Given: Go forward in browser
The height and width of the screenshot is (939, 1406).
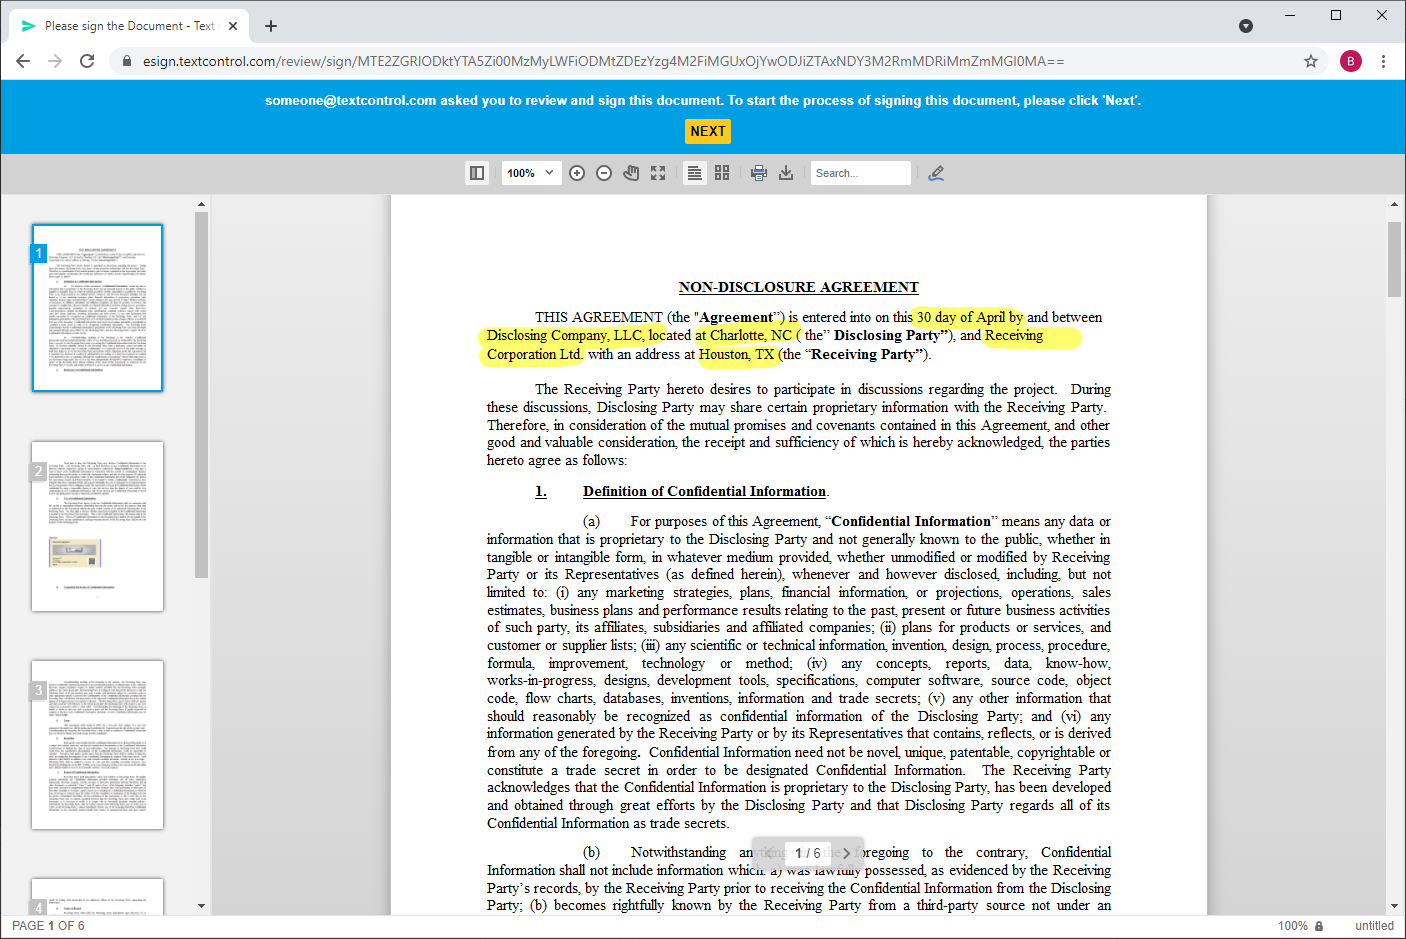Looking at the screenshot, I should 55,61.
